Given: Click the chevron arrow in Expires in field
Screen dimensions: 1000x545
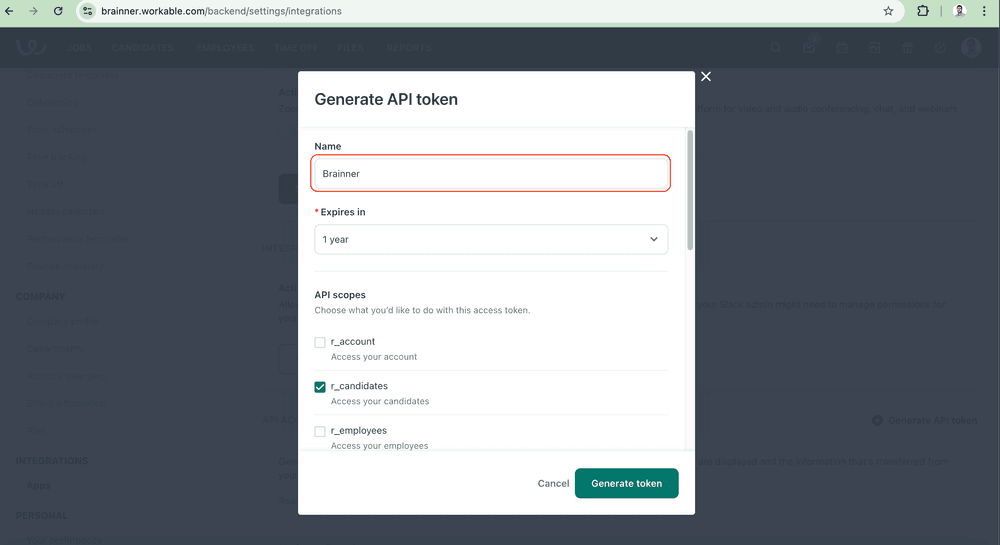Looking at the screenshot, I should click(x=654, y=239).
